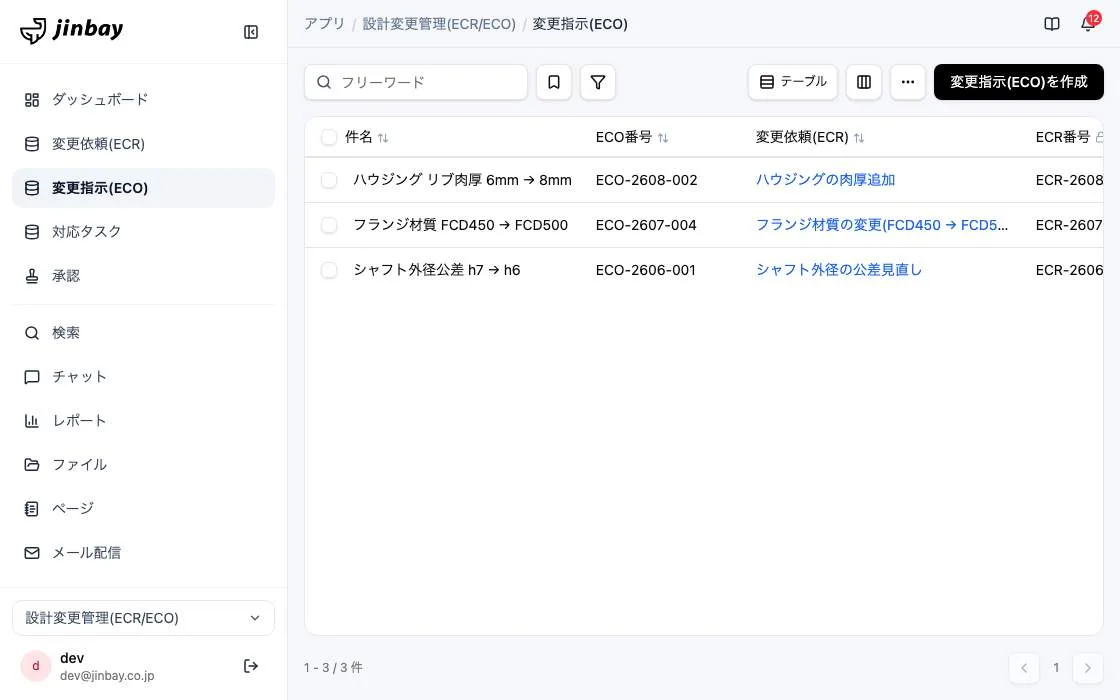Image resolution: width=1120 pixels, height=700 pixels.
Task: Open the documentation book icon
Action: pyautogui.click(x=1051, y=24)
